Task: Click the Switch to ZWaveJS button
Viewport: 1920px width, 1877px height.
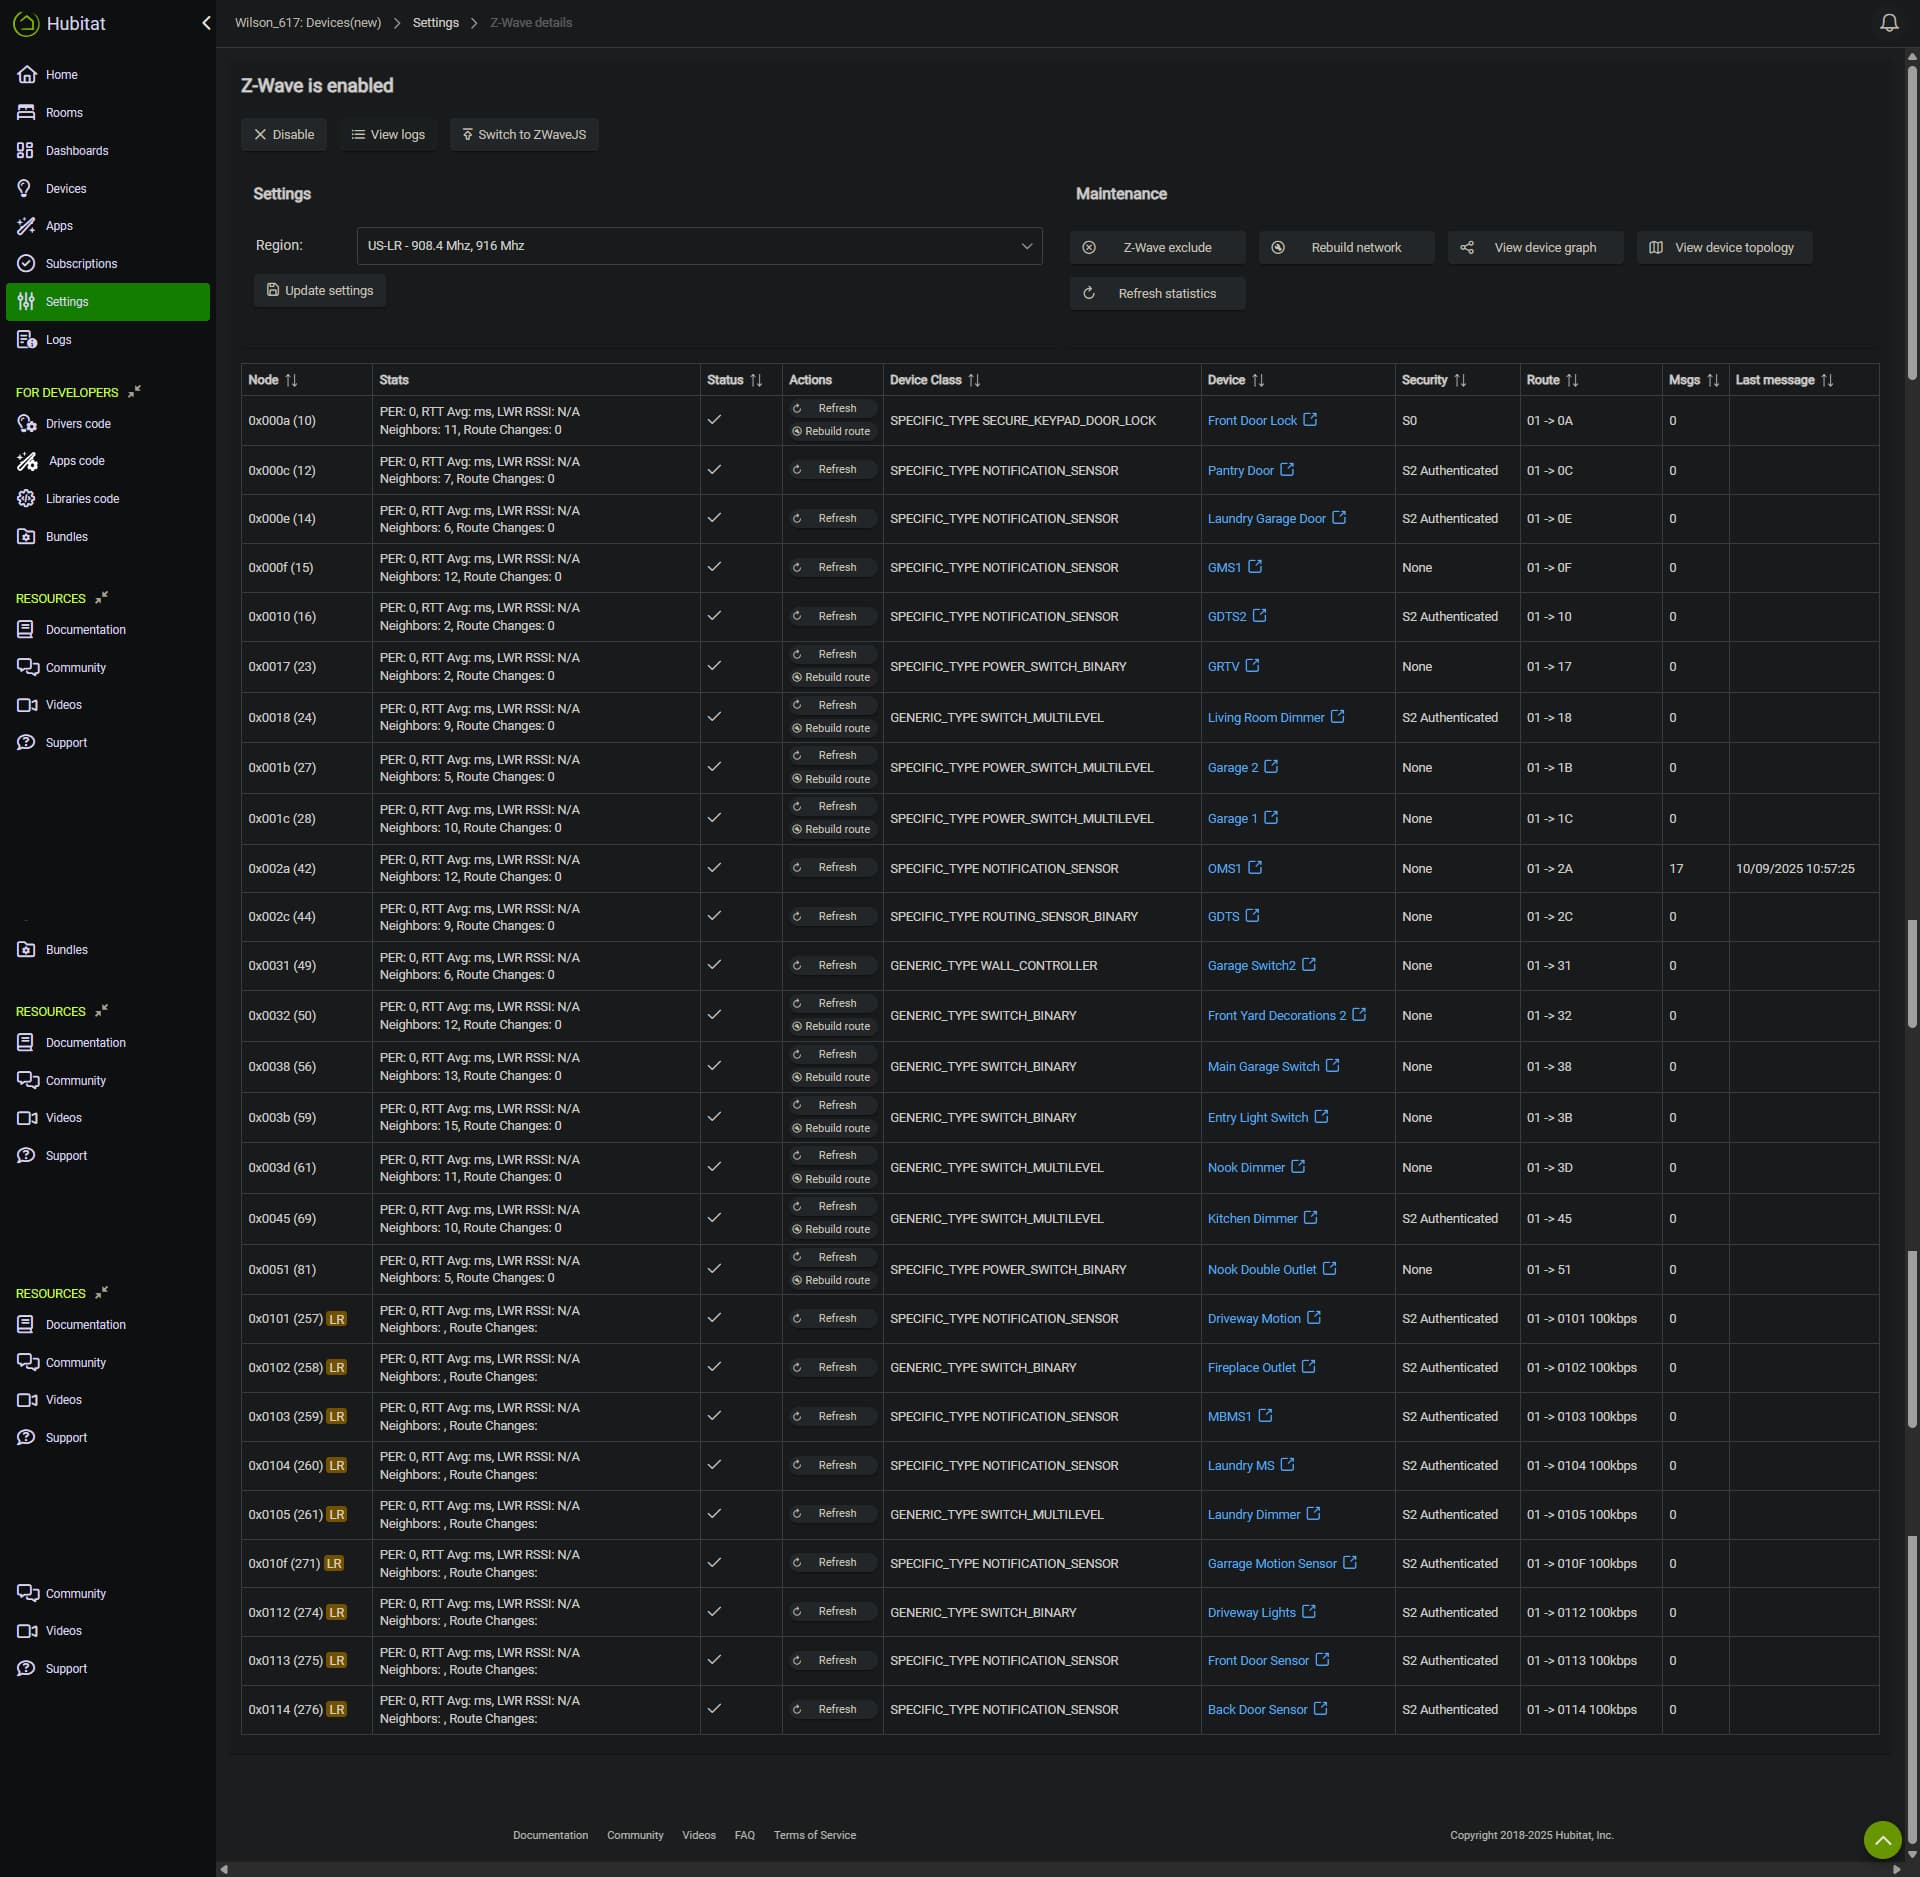Action: (523, 135)
